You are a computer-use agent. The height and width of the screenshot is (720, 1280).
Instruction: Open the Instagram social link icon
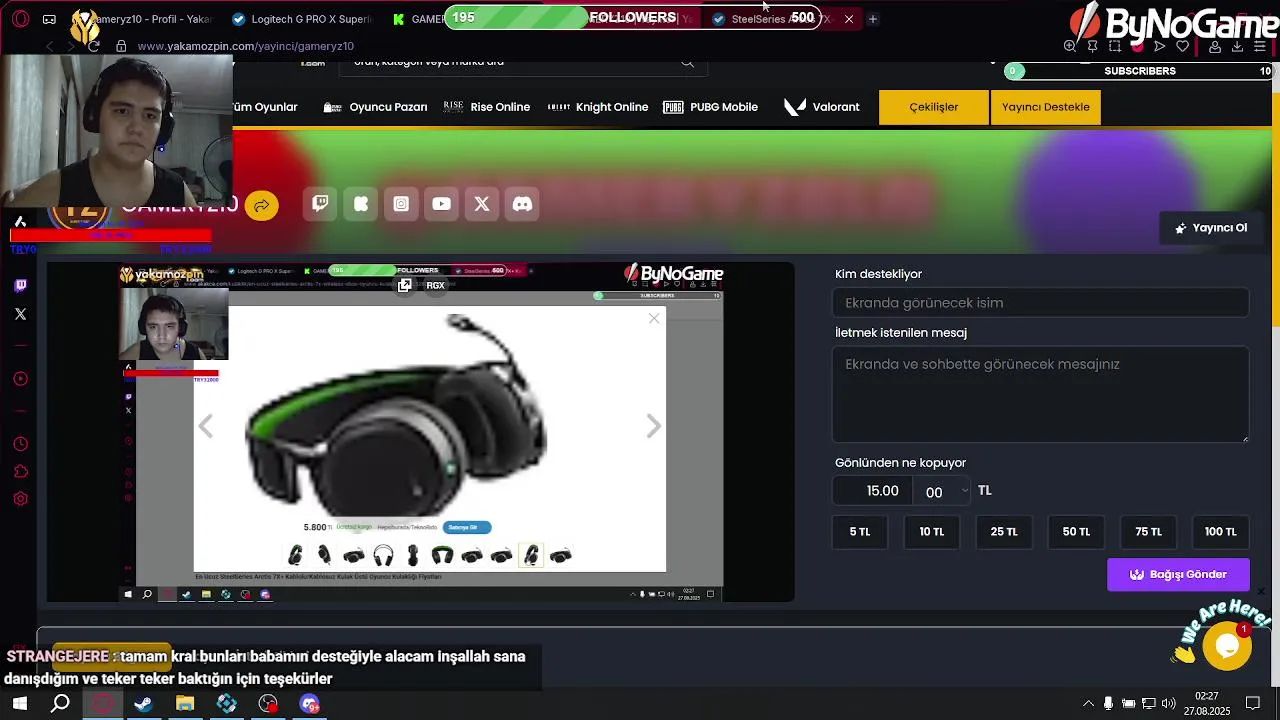coord(401,204)
